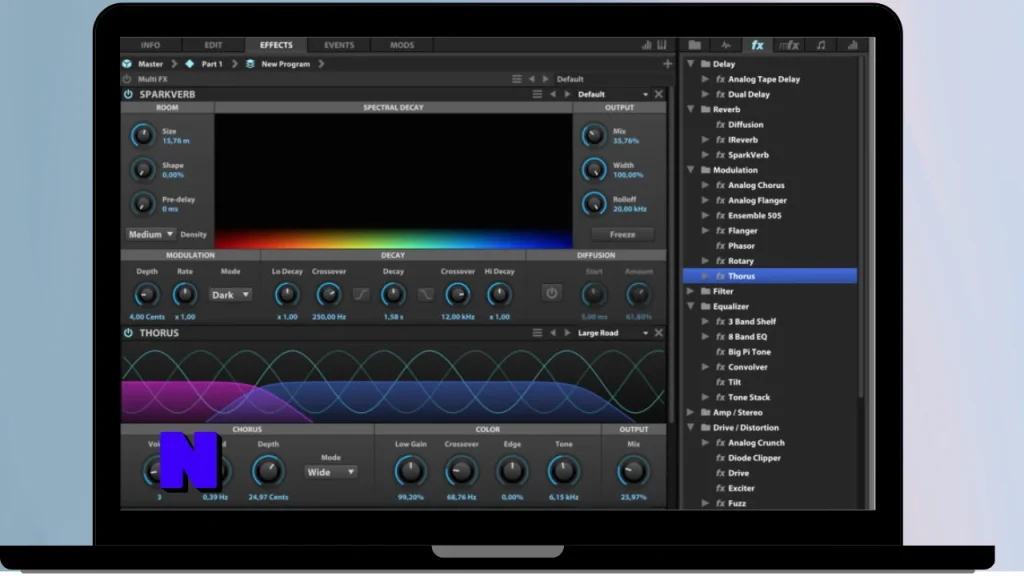Switch to the INFO tab

(x=150, y=45)
